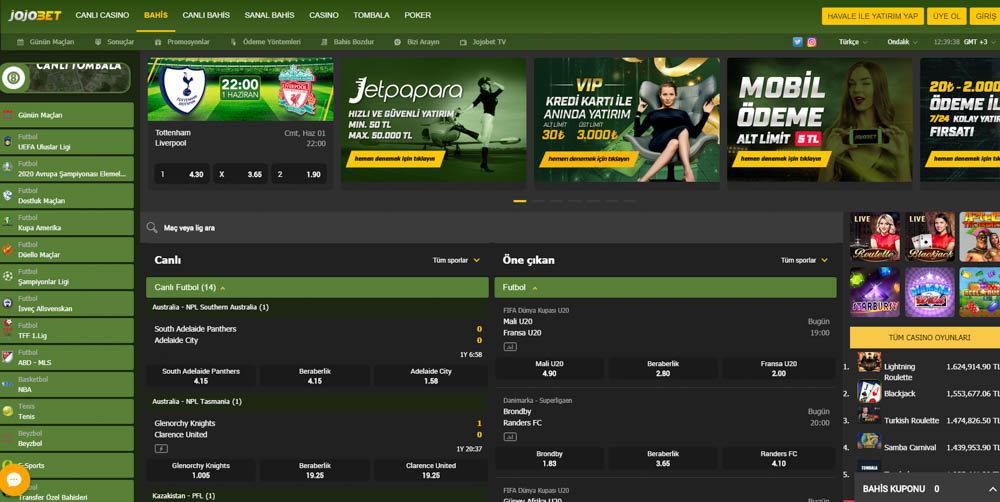The width and height of the screenshot is (1000, 502).
Task: Switch to Poker tab
Action: coord(418,15)
